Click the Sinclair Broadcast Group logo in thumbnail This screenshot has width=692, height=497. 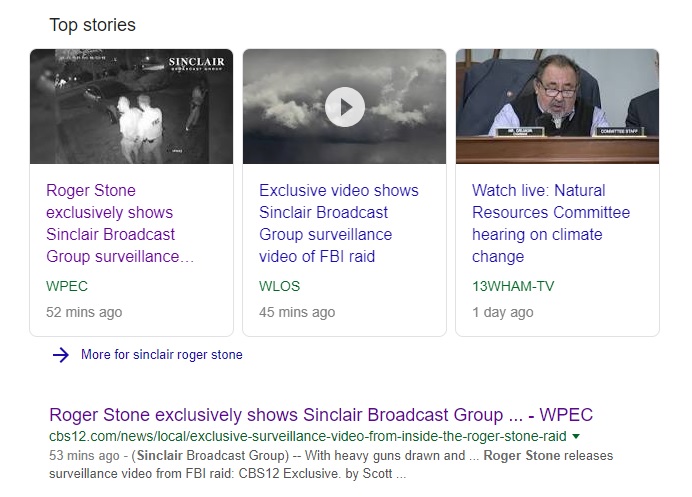(197, 65)
